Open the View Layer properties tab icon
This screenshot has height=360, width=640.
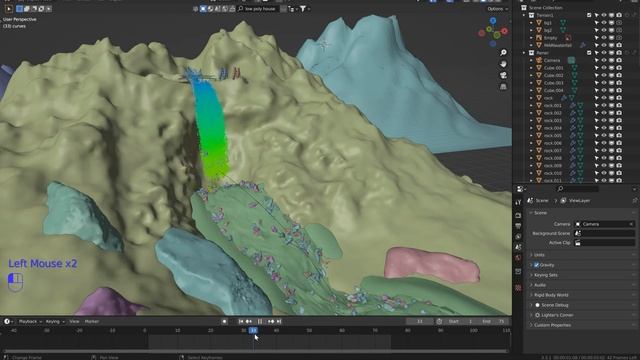pos(518,236)
